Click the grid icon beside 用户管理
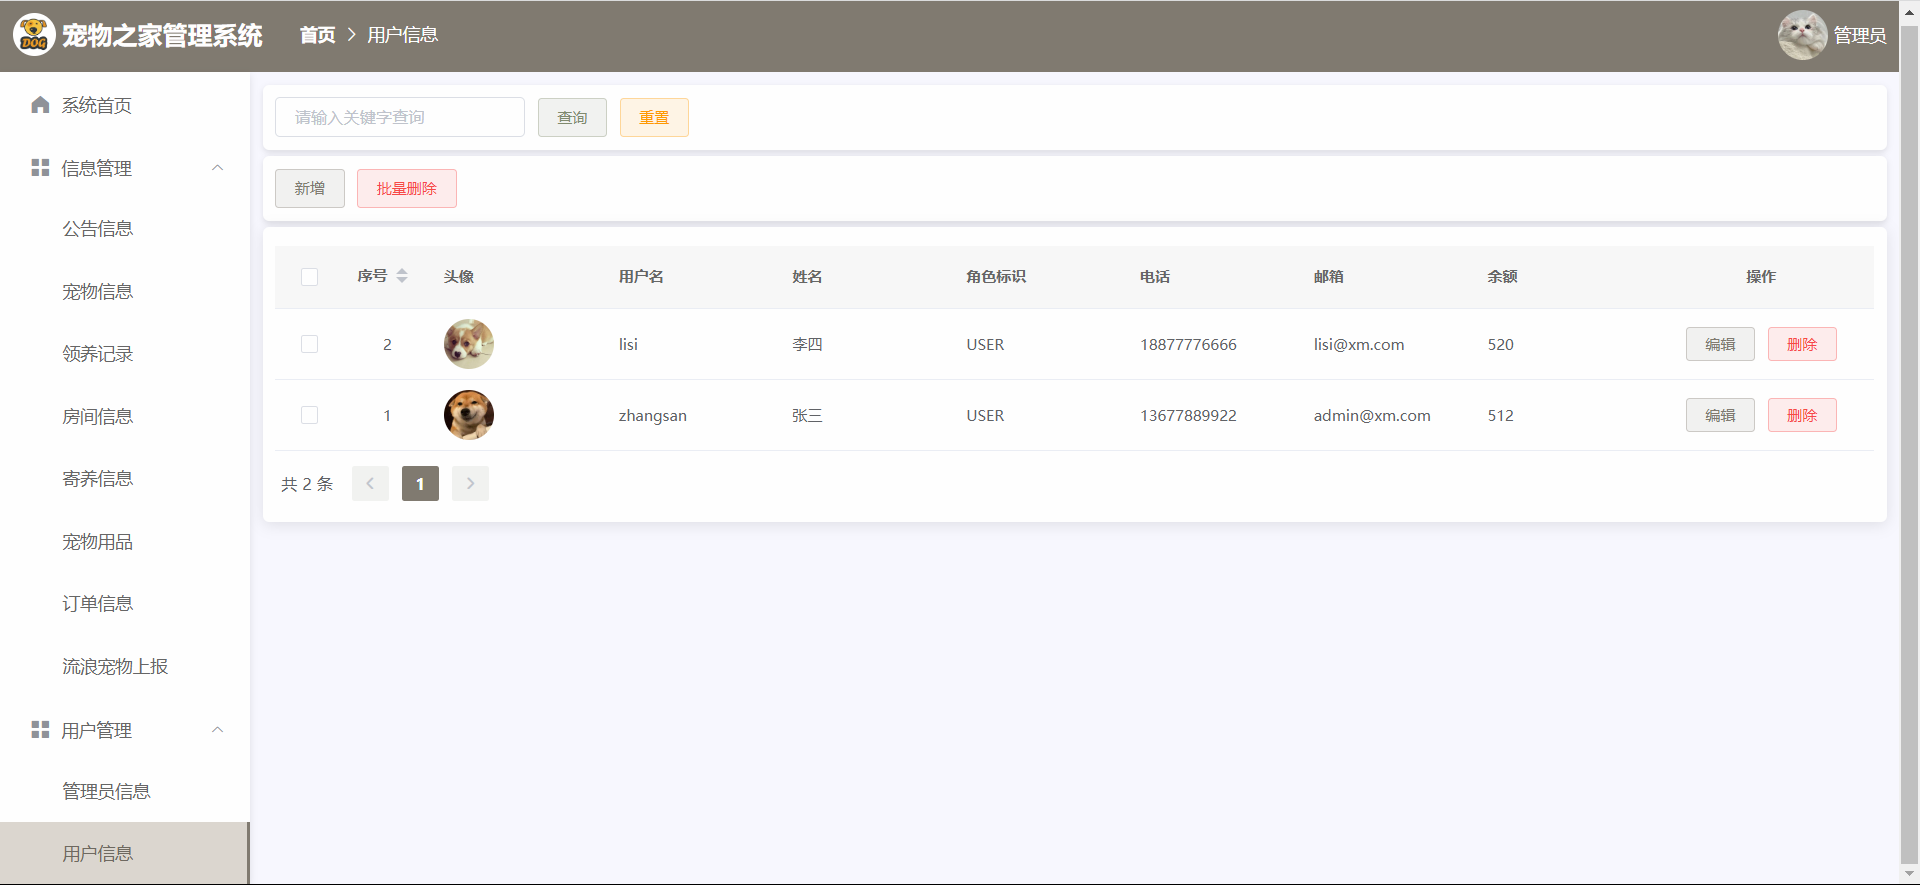 [x=40, y=730]
